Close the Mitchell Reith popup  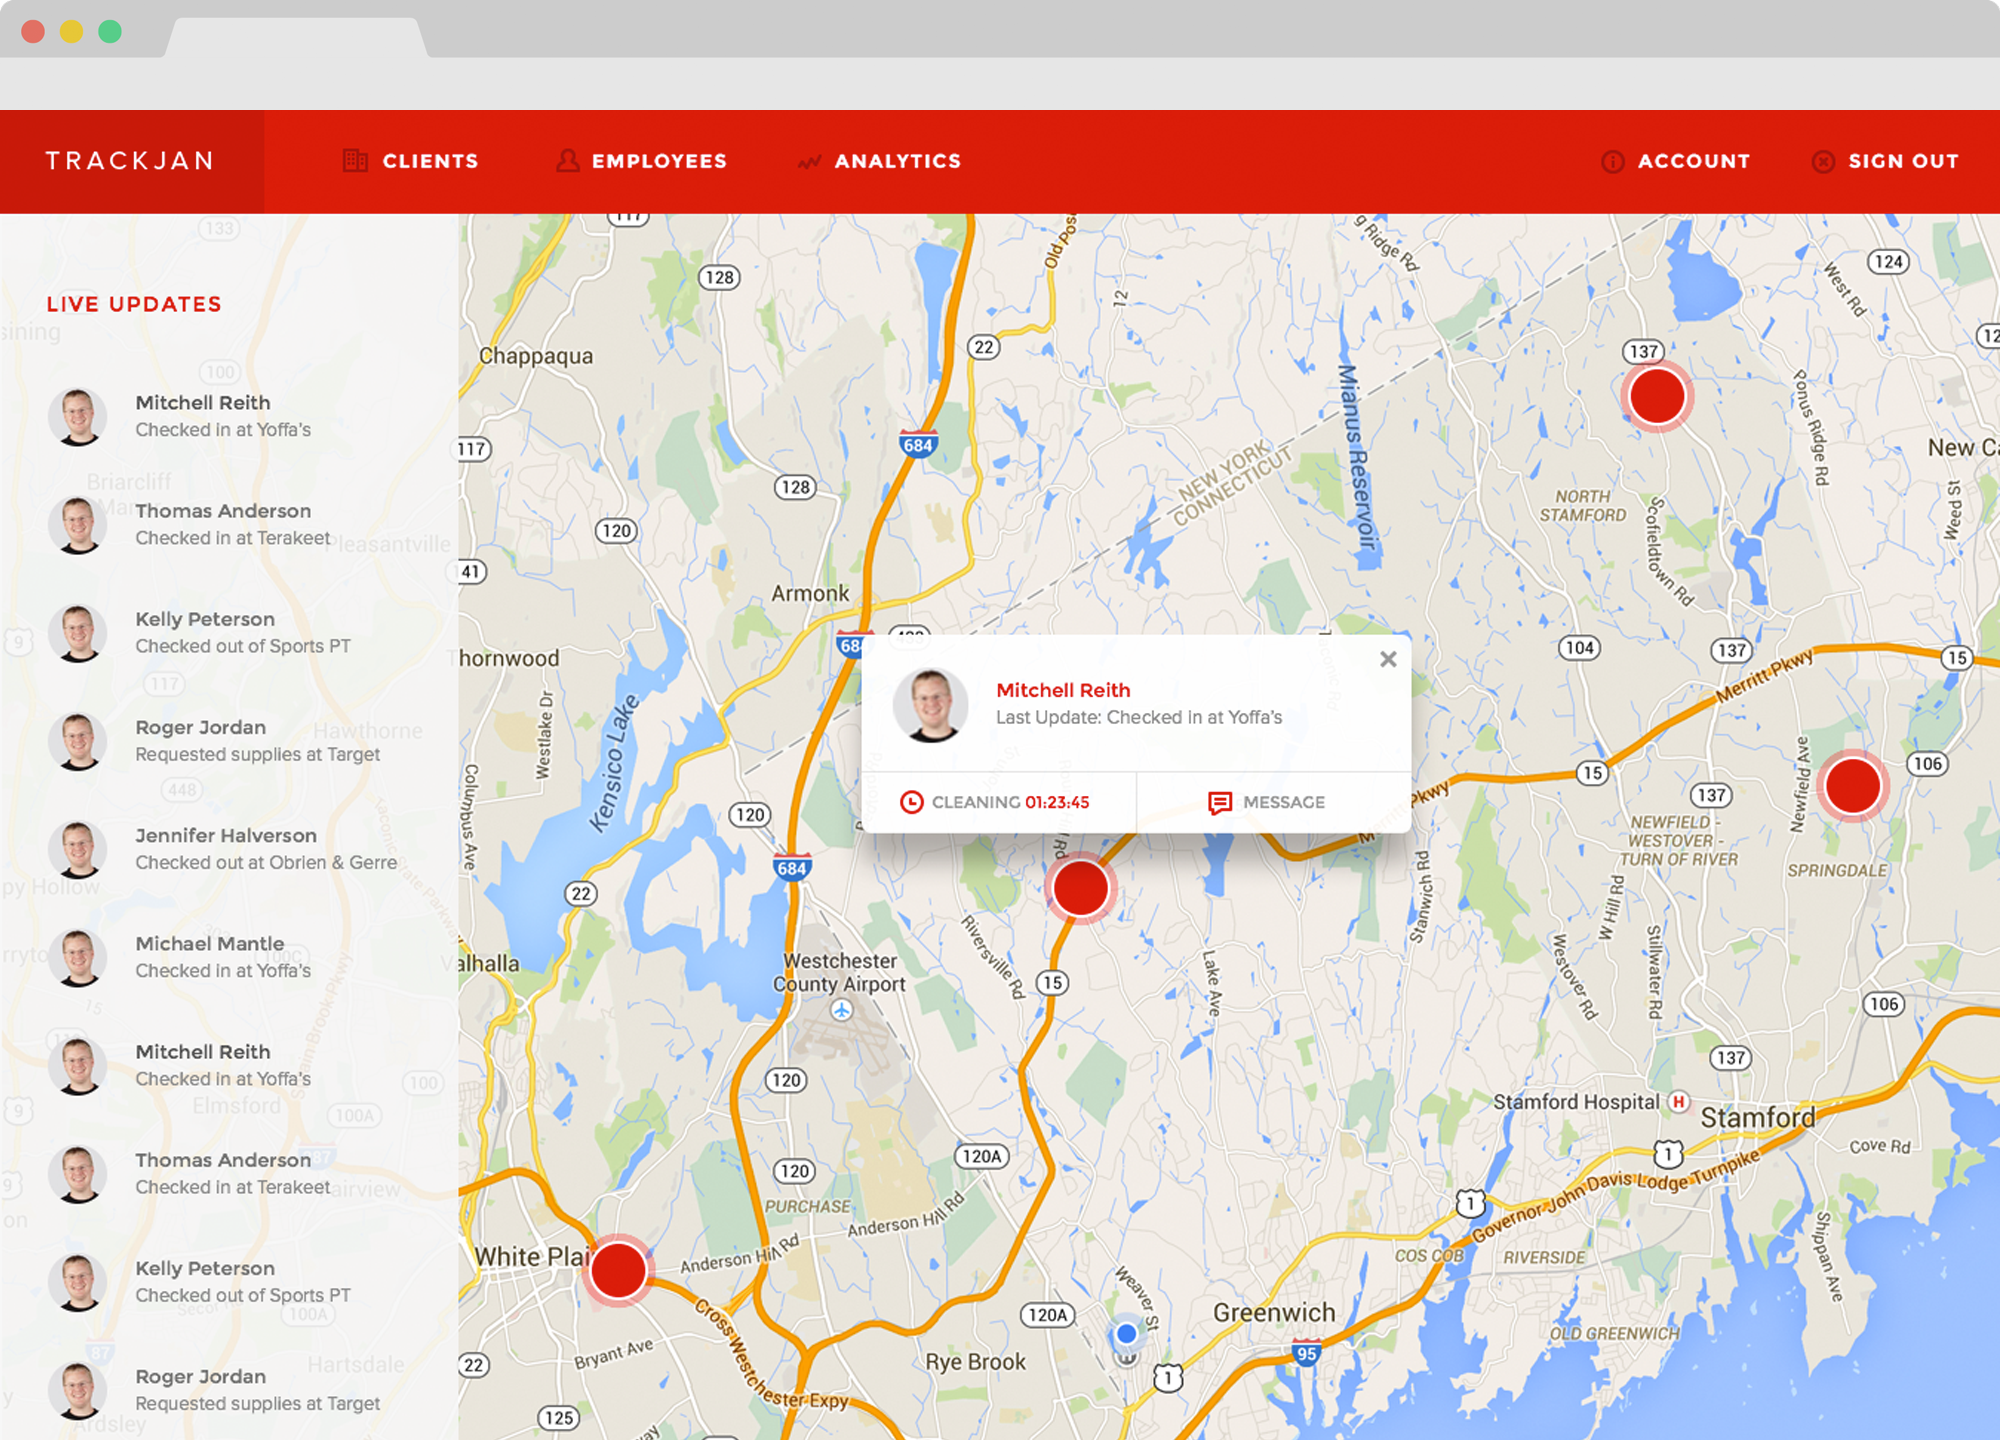coord(1388,659)
